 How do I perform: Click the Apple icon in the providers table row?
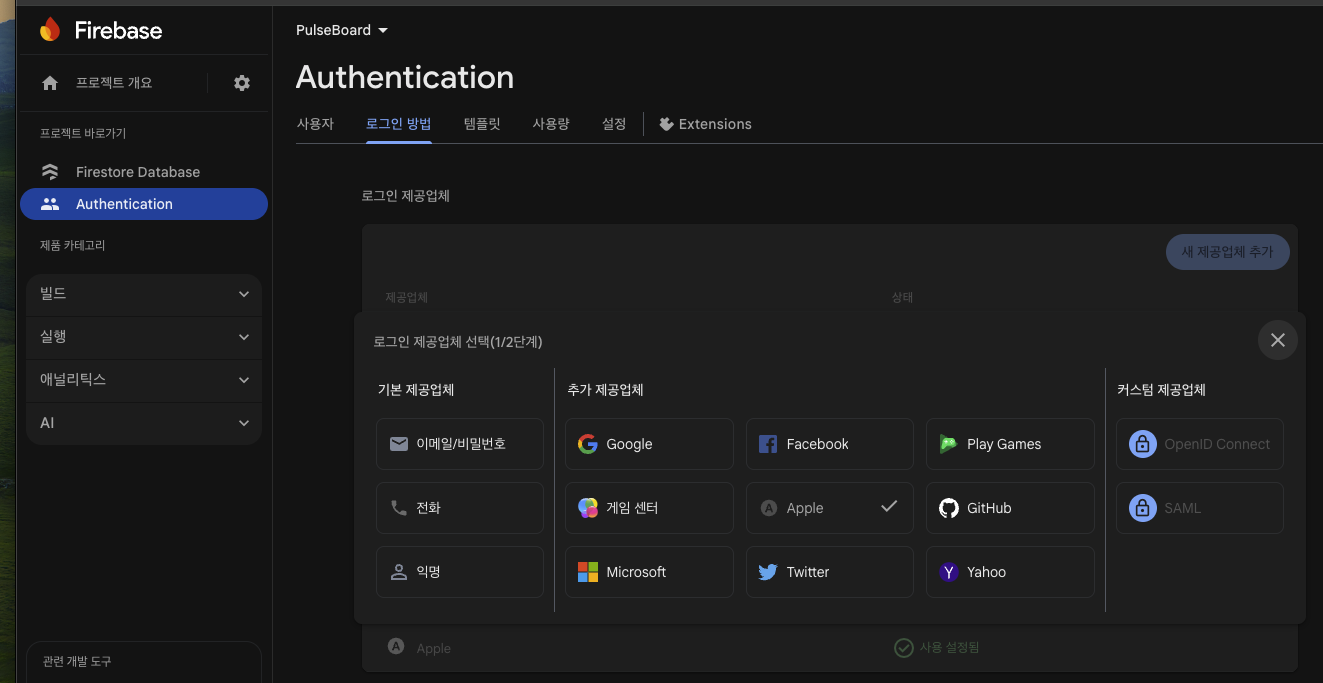coord(396,647)
